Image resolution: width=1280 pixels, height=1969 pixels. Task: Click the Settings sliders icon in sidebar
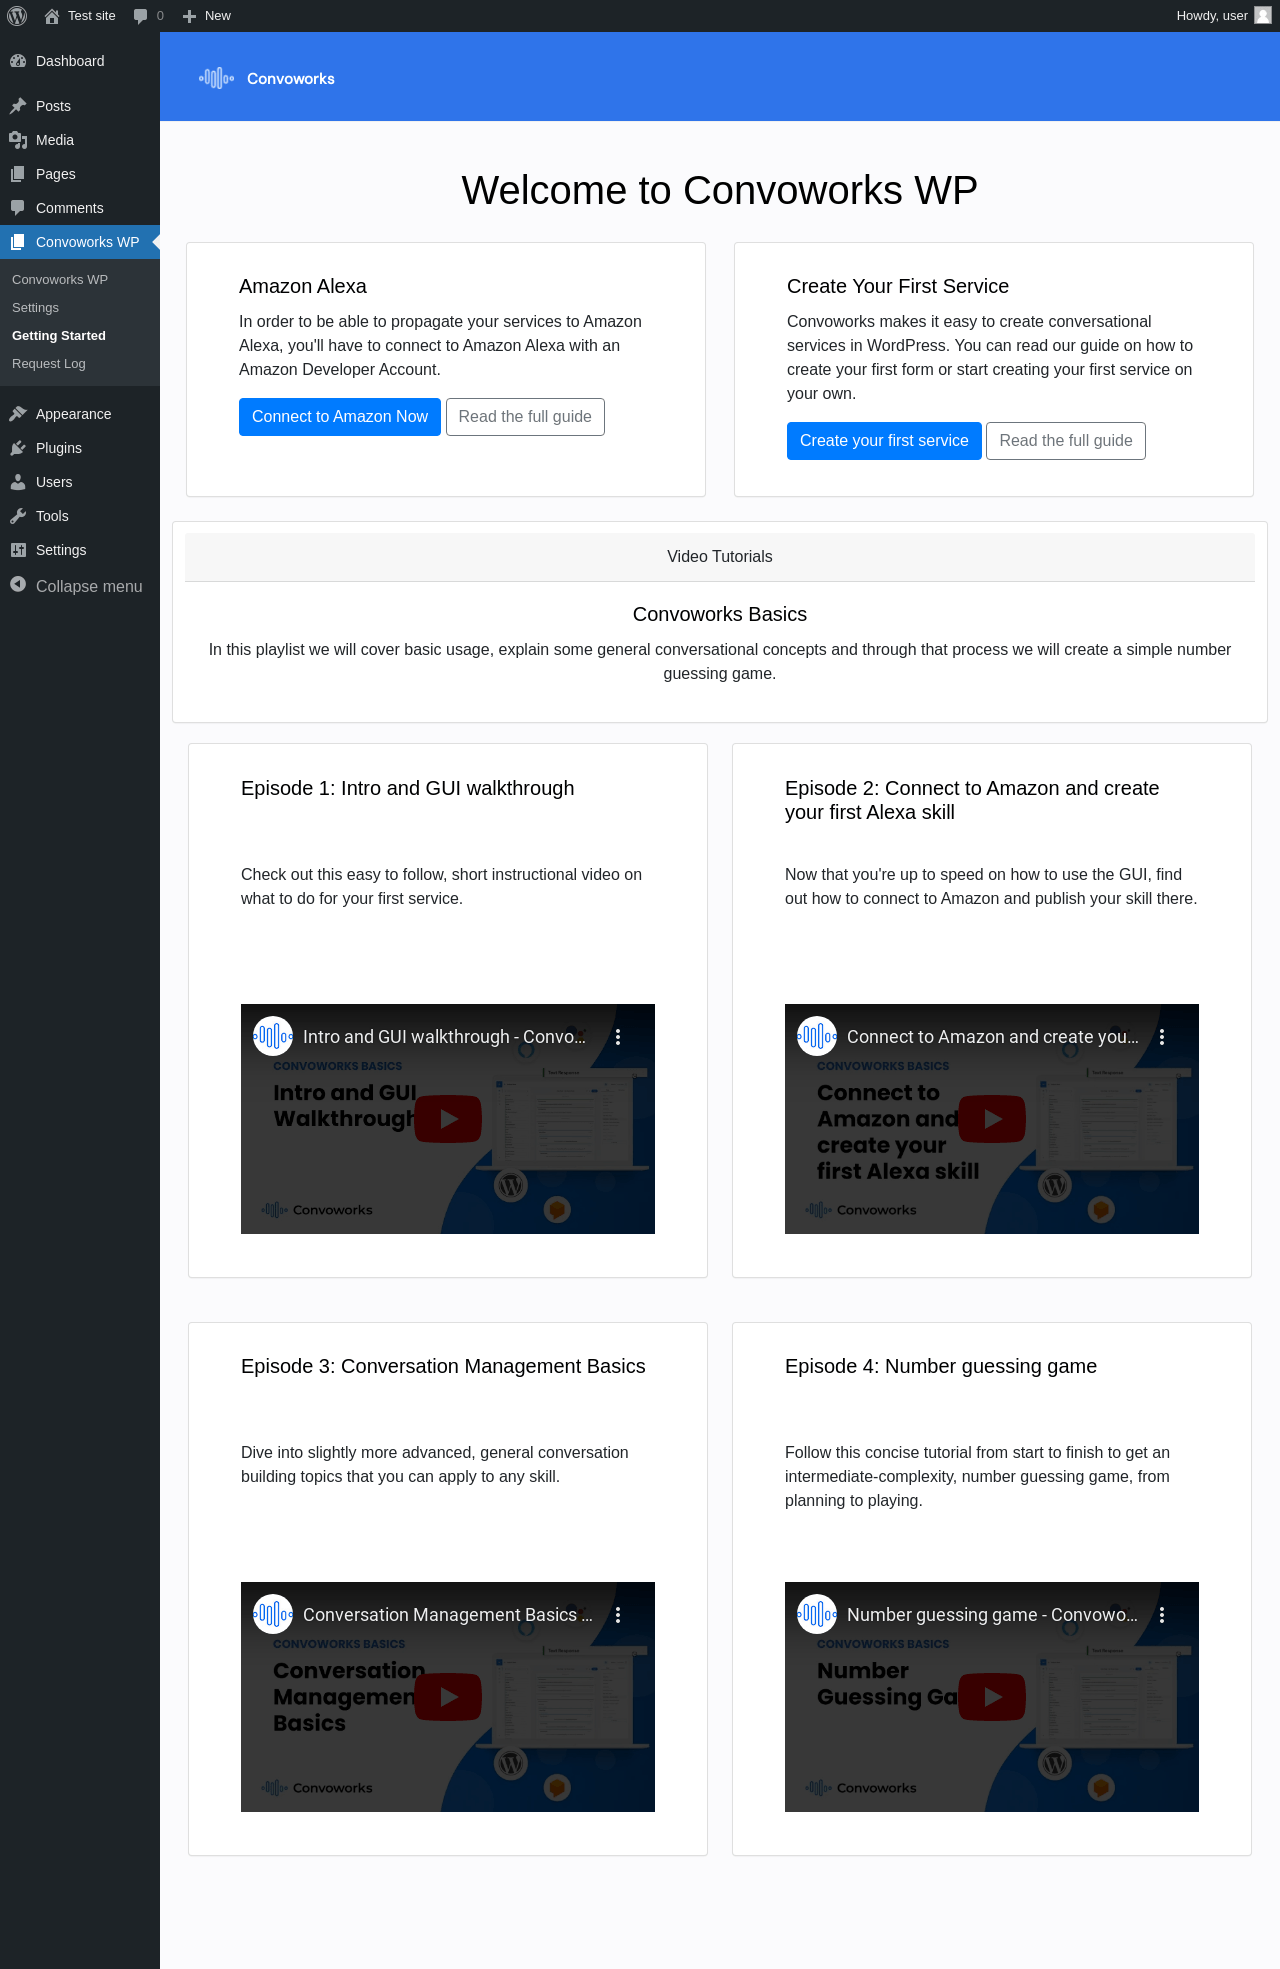[x=18, y=550]
